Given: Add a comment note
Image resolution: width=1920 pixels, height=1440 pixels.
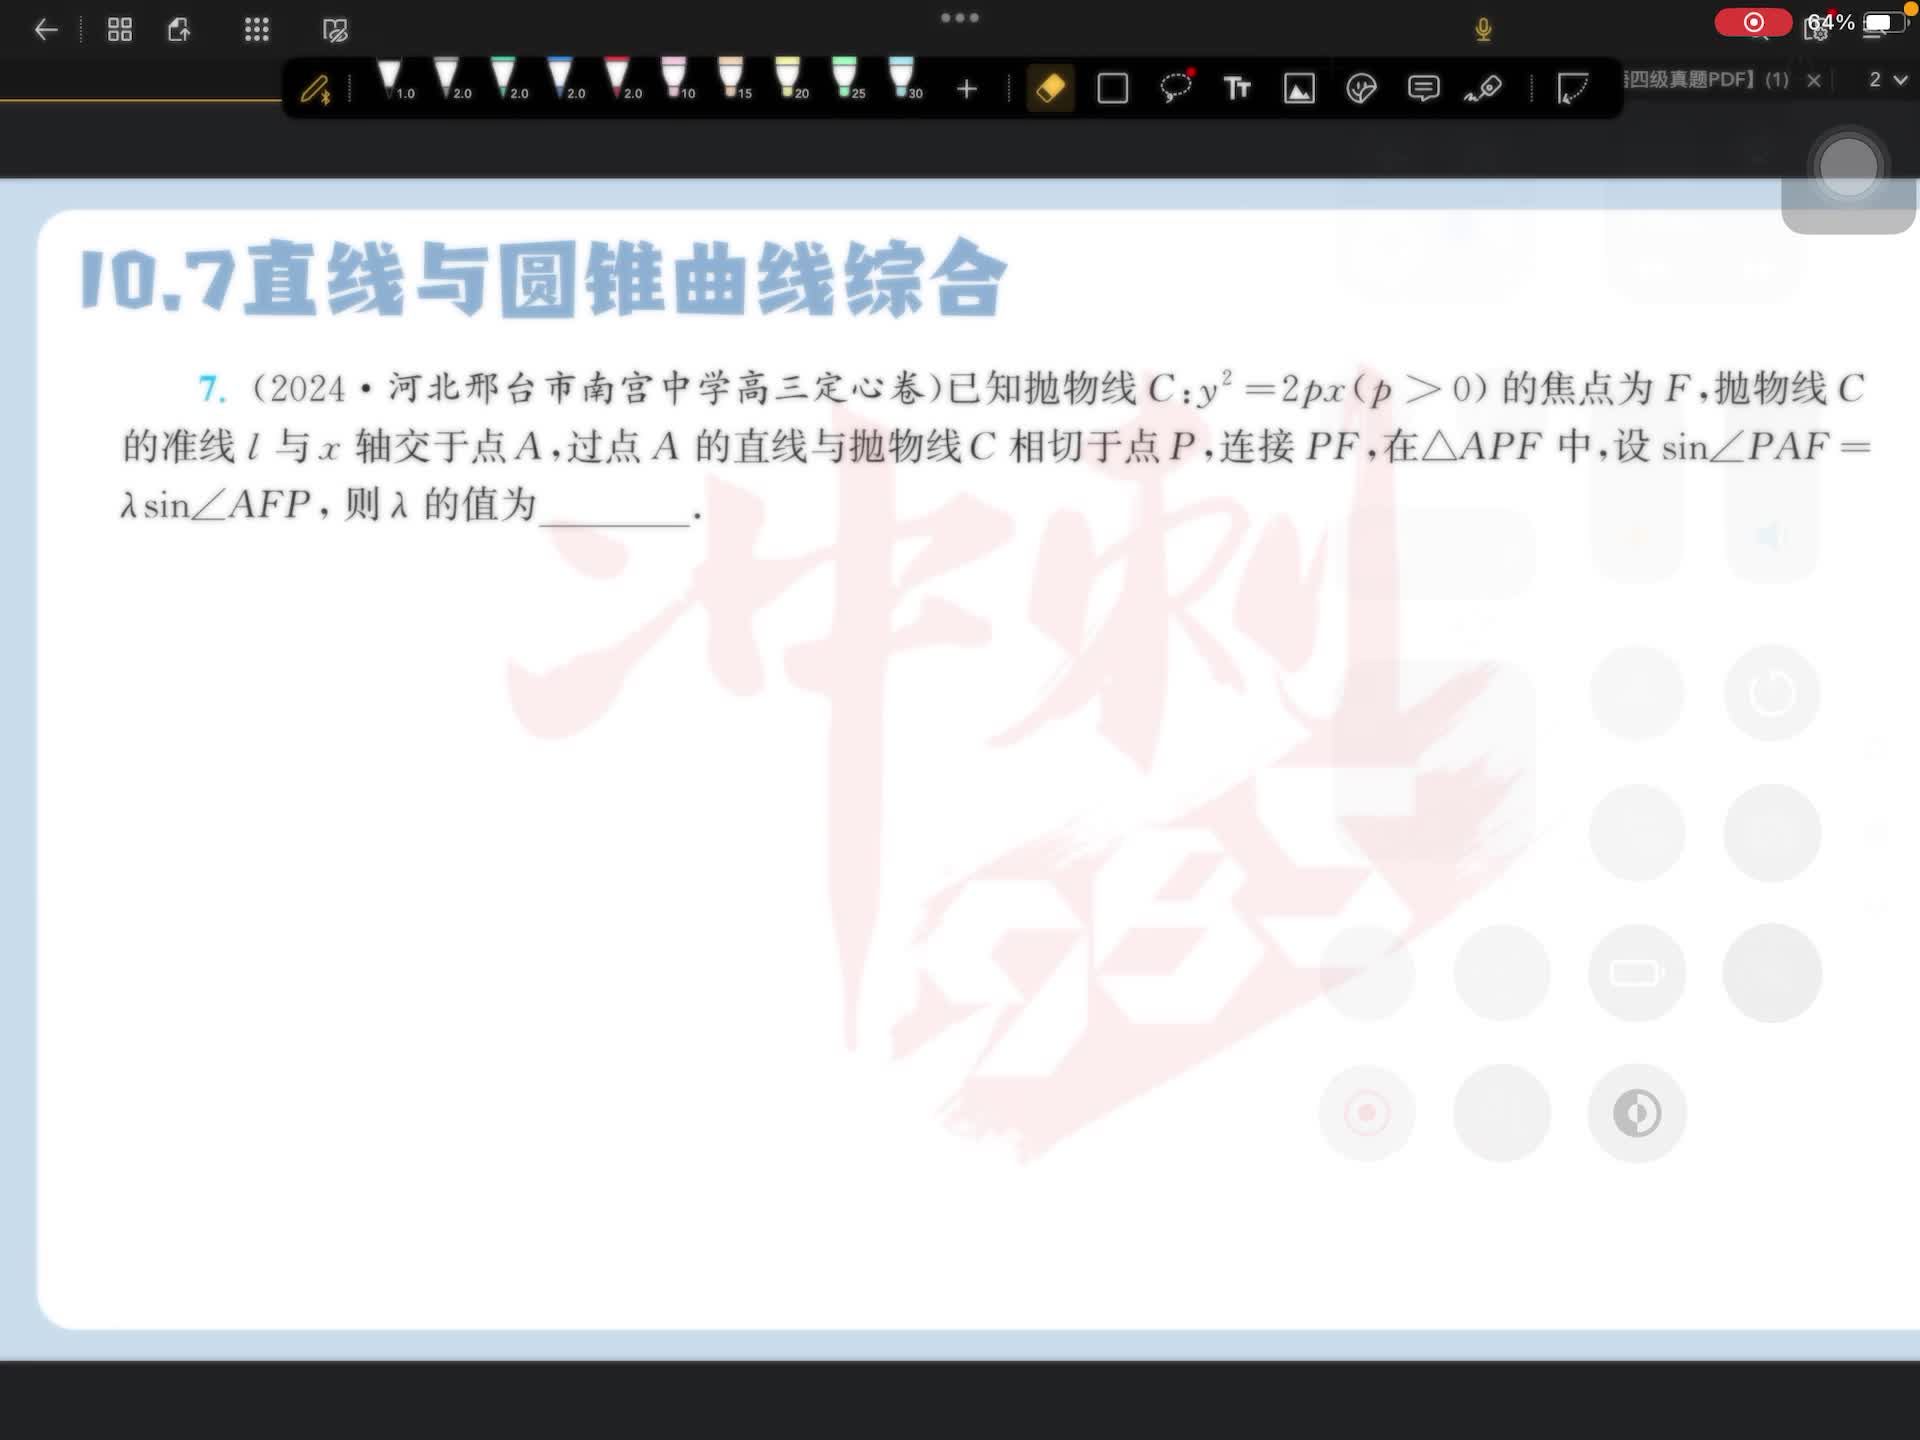Looking at the screenshot, I should (1423, 89).
